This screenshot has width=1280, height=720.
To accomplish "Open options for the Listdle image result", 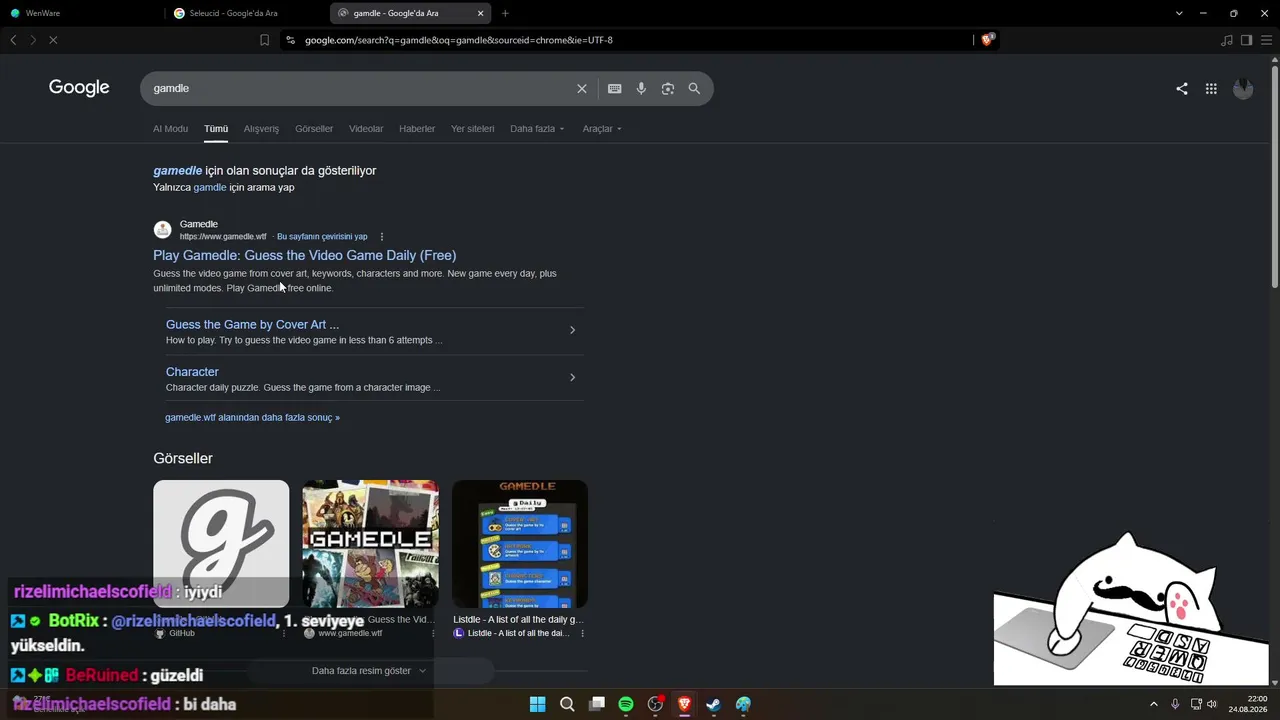I will [x=582, y=633].
